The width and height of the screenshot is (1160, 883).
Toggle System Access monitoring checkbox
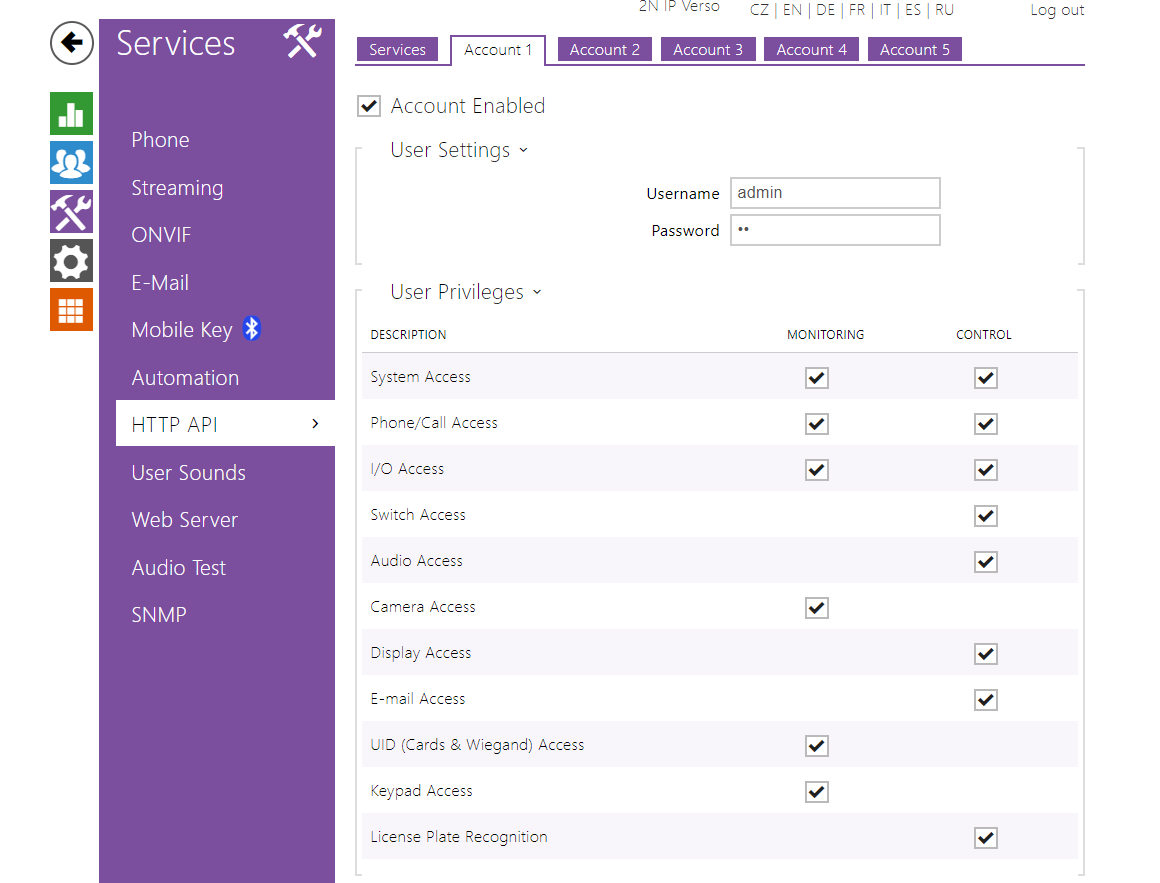click(x=817, y=378)
